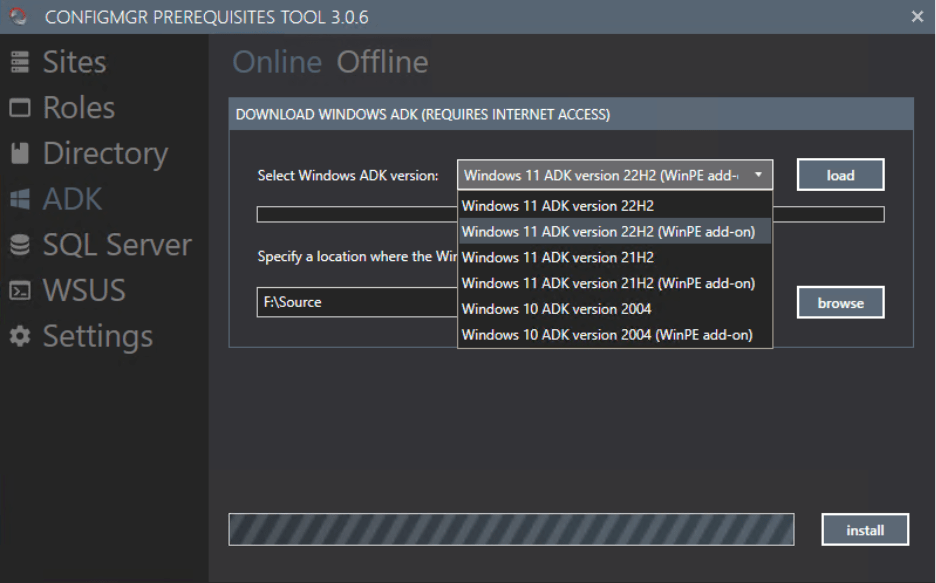
Task: Open the Settings gear in sidebar
Action: [x=18, y=337]
